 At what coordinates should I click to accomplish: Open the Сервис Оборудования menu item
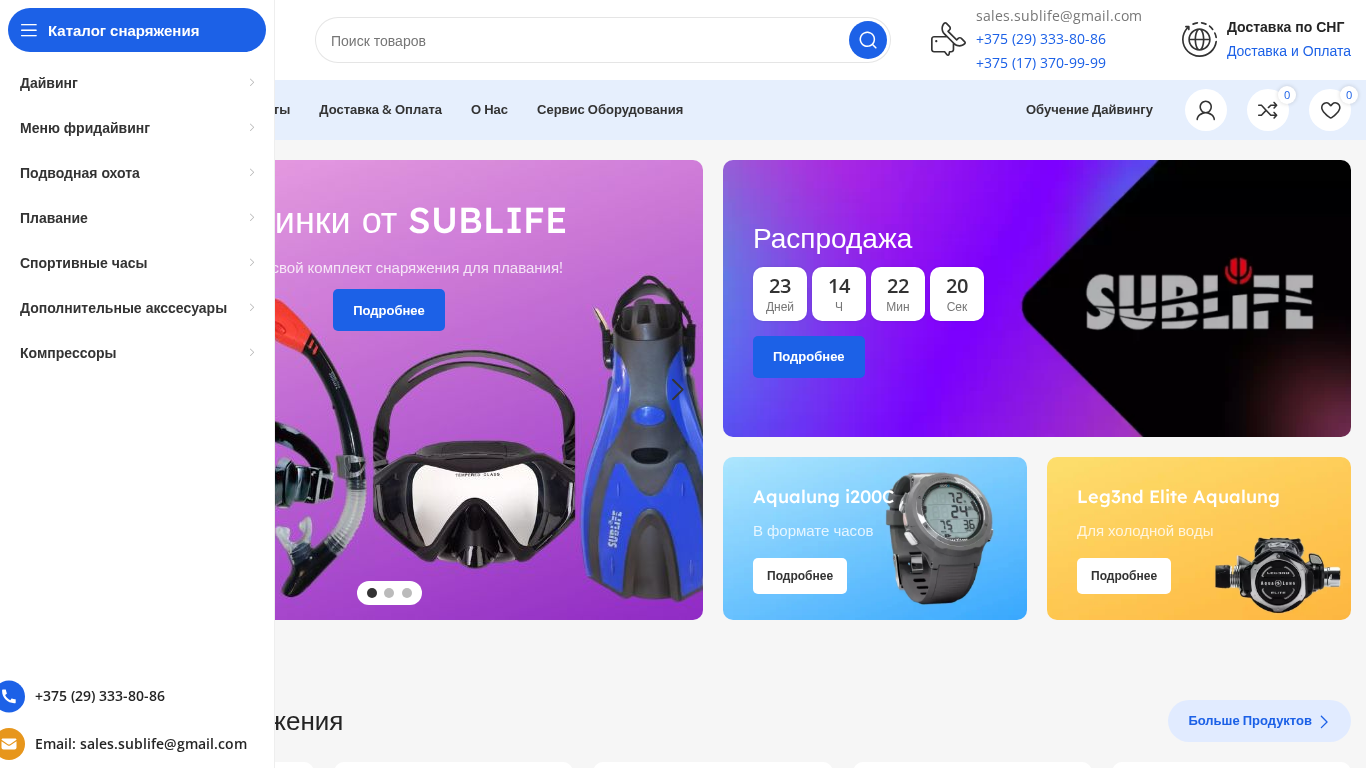pyautogui.click(x=610, y=110)
